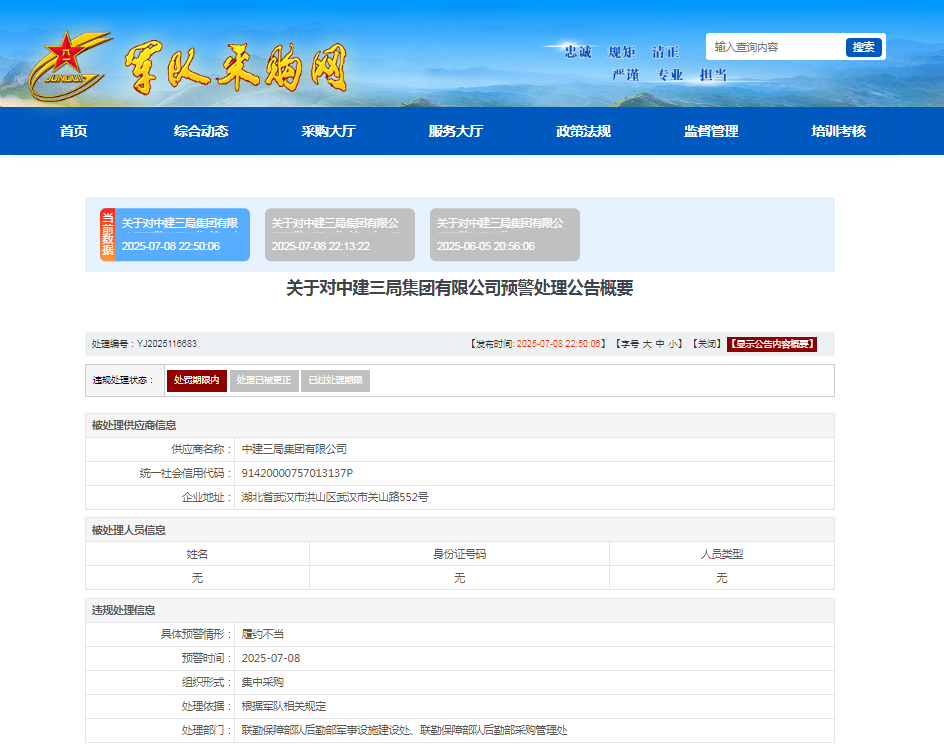Click the red 发布时间 timestamp

tap(559, 344)
